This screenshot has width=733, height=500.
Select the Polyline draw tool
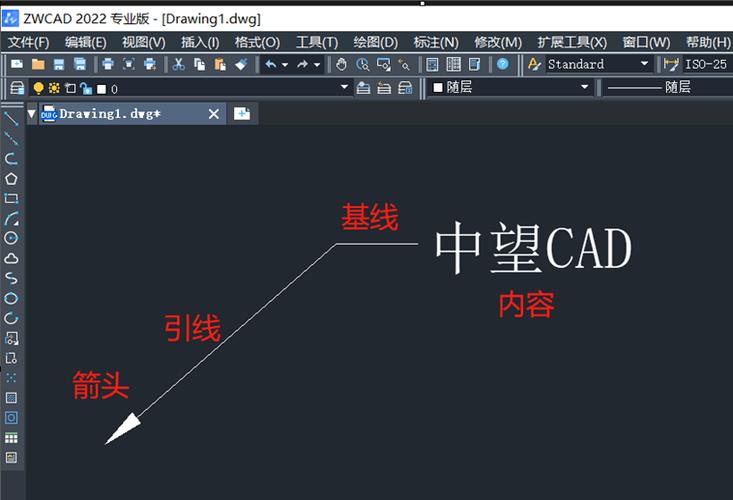tap(11, 158)
